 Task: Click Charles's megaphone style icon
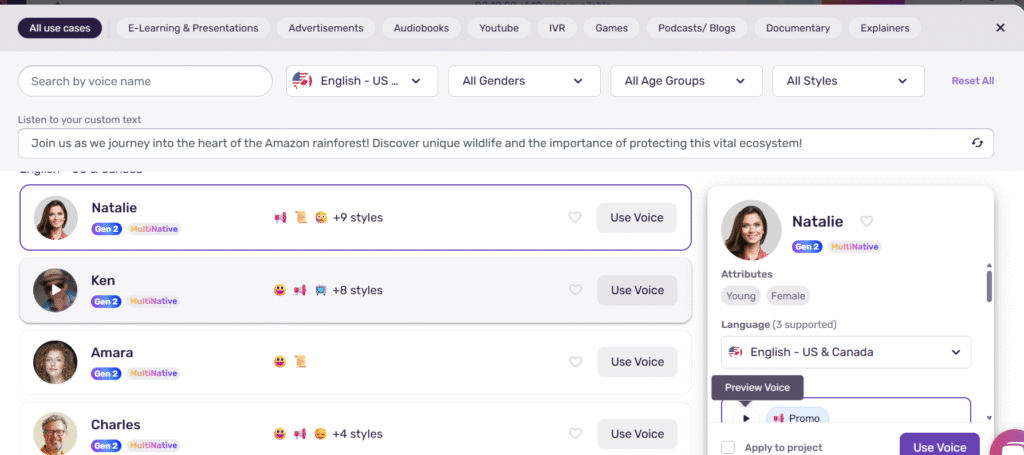(300, 433)
